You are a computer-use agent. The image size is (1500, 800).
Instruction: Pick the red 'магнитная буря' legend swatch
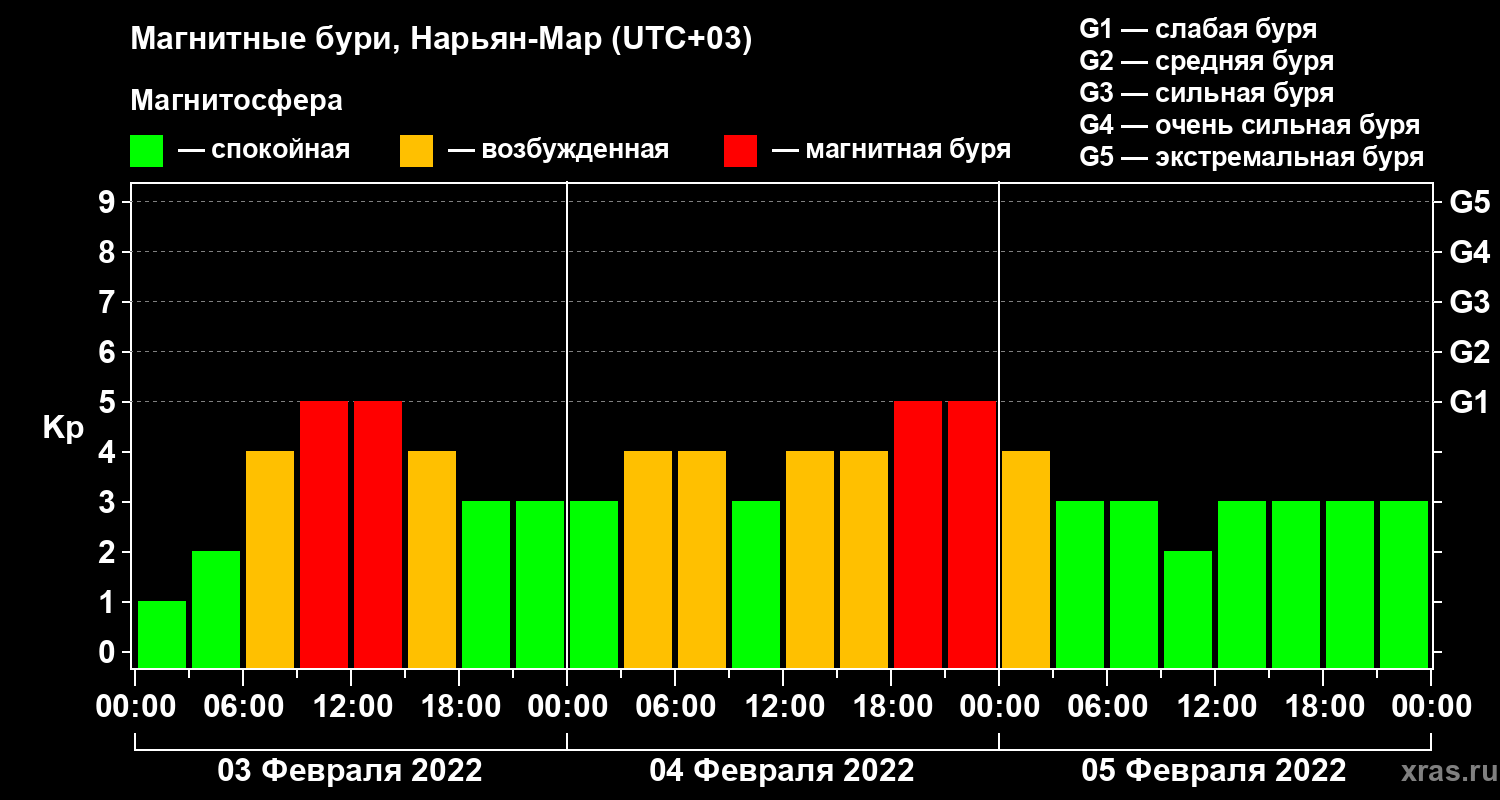coord(740,151)
